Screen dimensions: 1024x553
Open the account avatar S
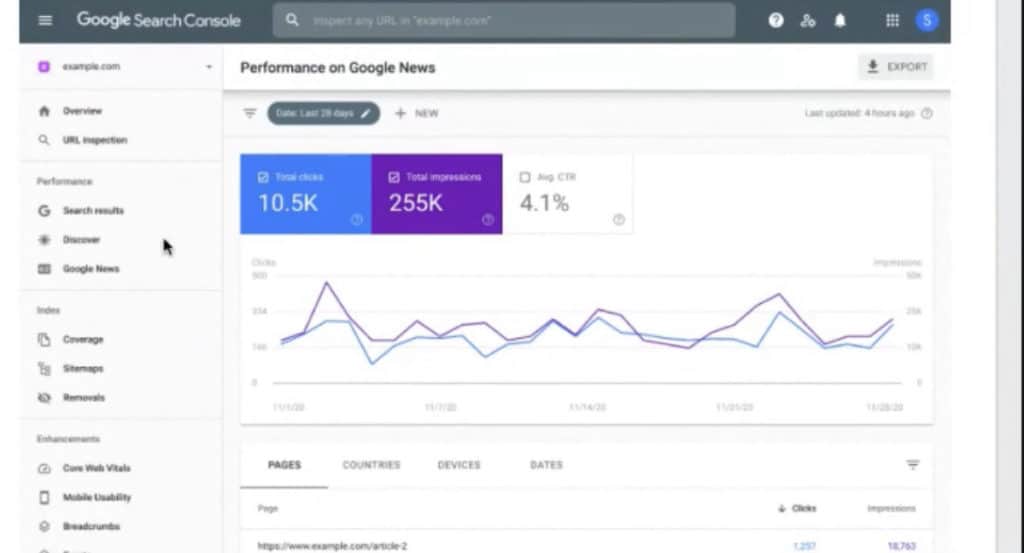tap(927, 21)
